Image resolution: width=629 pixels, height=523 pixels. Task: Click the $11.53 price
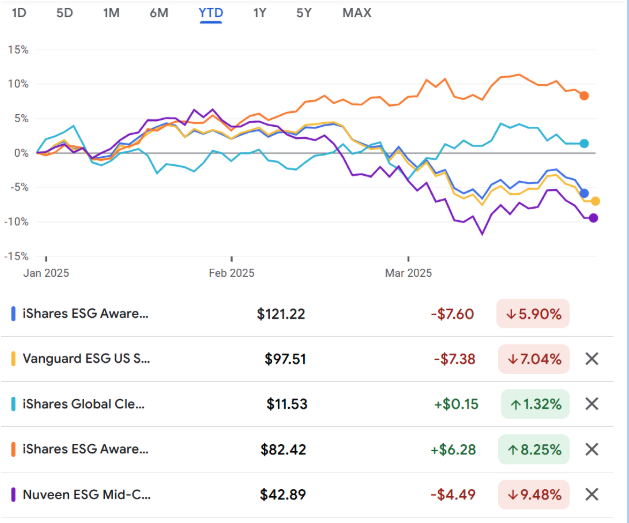point(287,404)
